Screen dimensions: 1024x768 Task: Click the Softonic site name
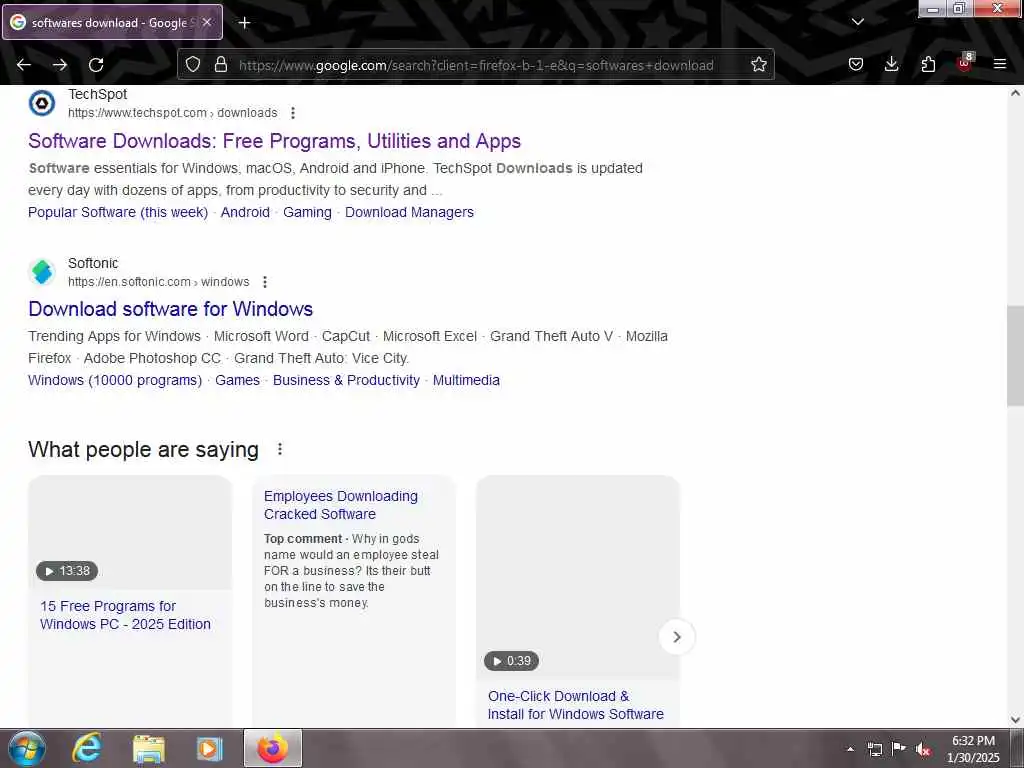93,263
